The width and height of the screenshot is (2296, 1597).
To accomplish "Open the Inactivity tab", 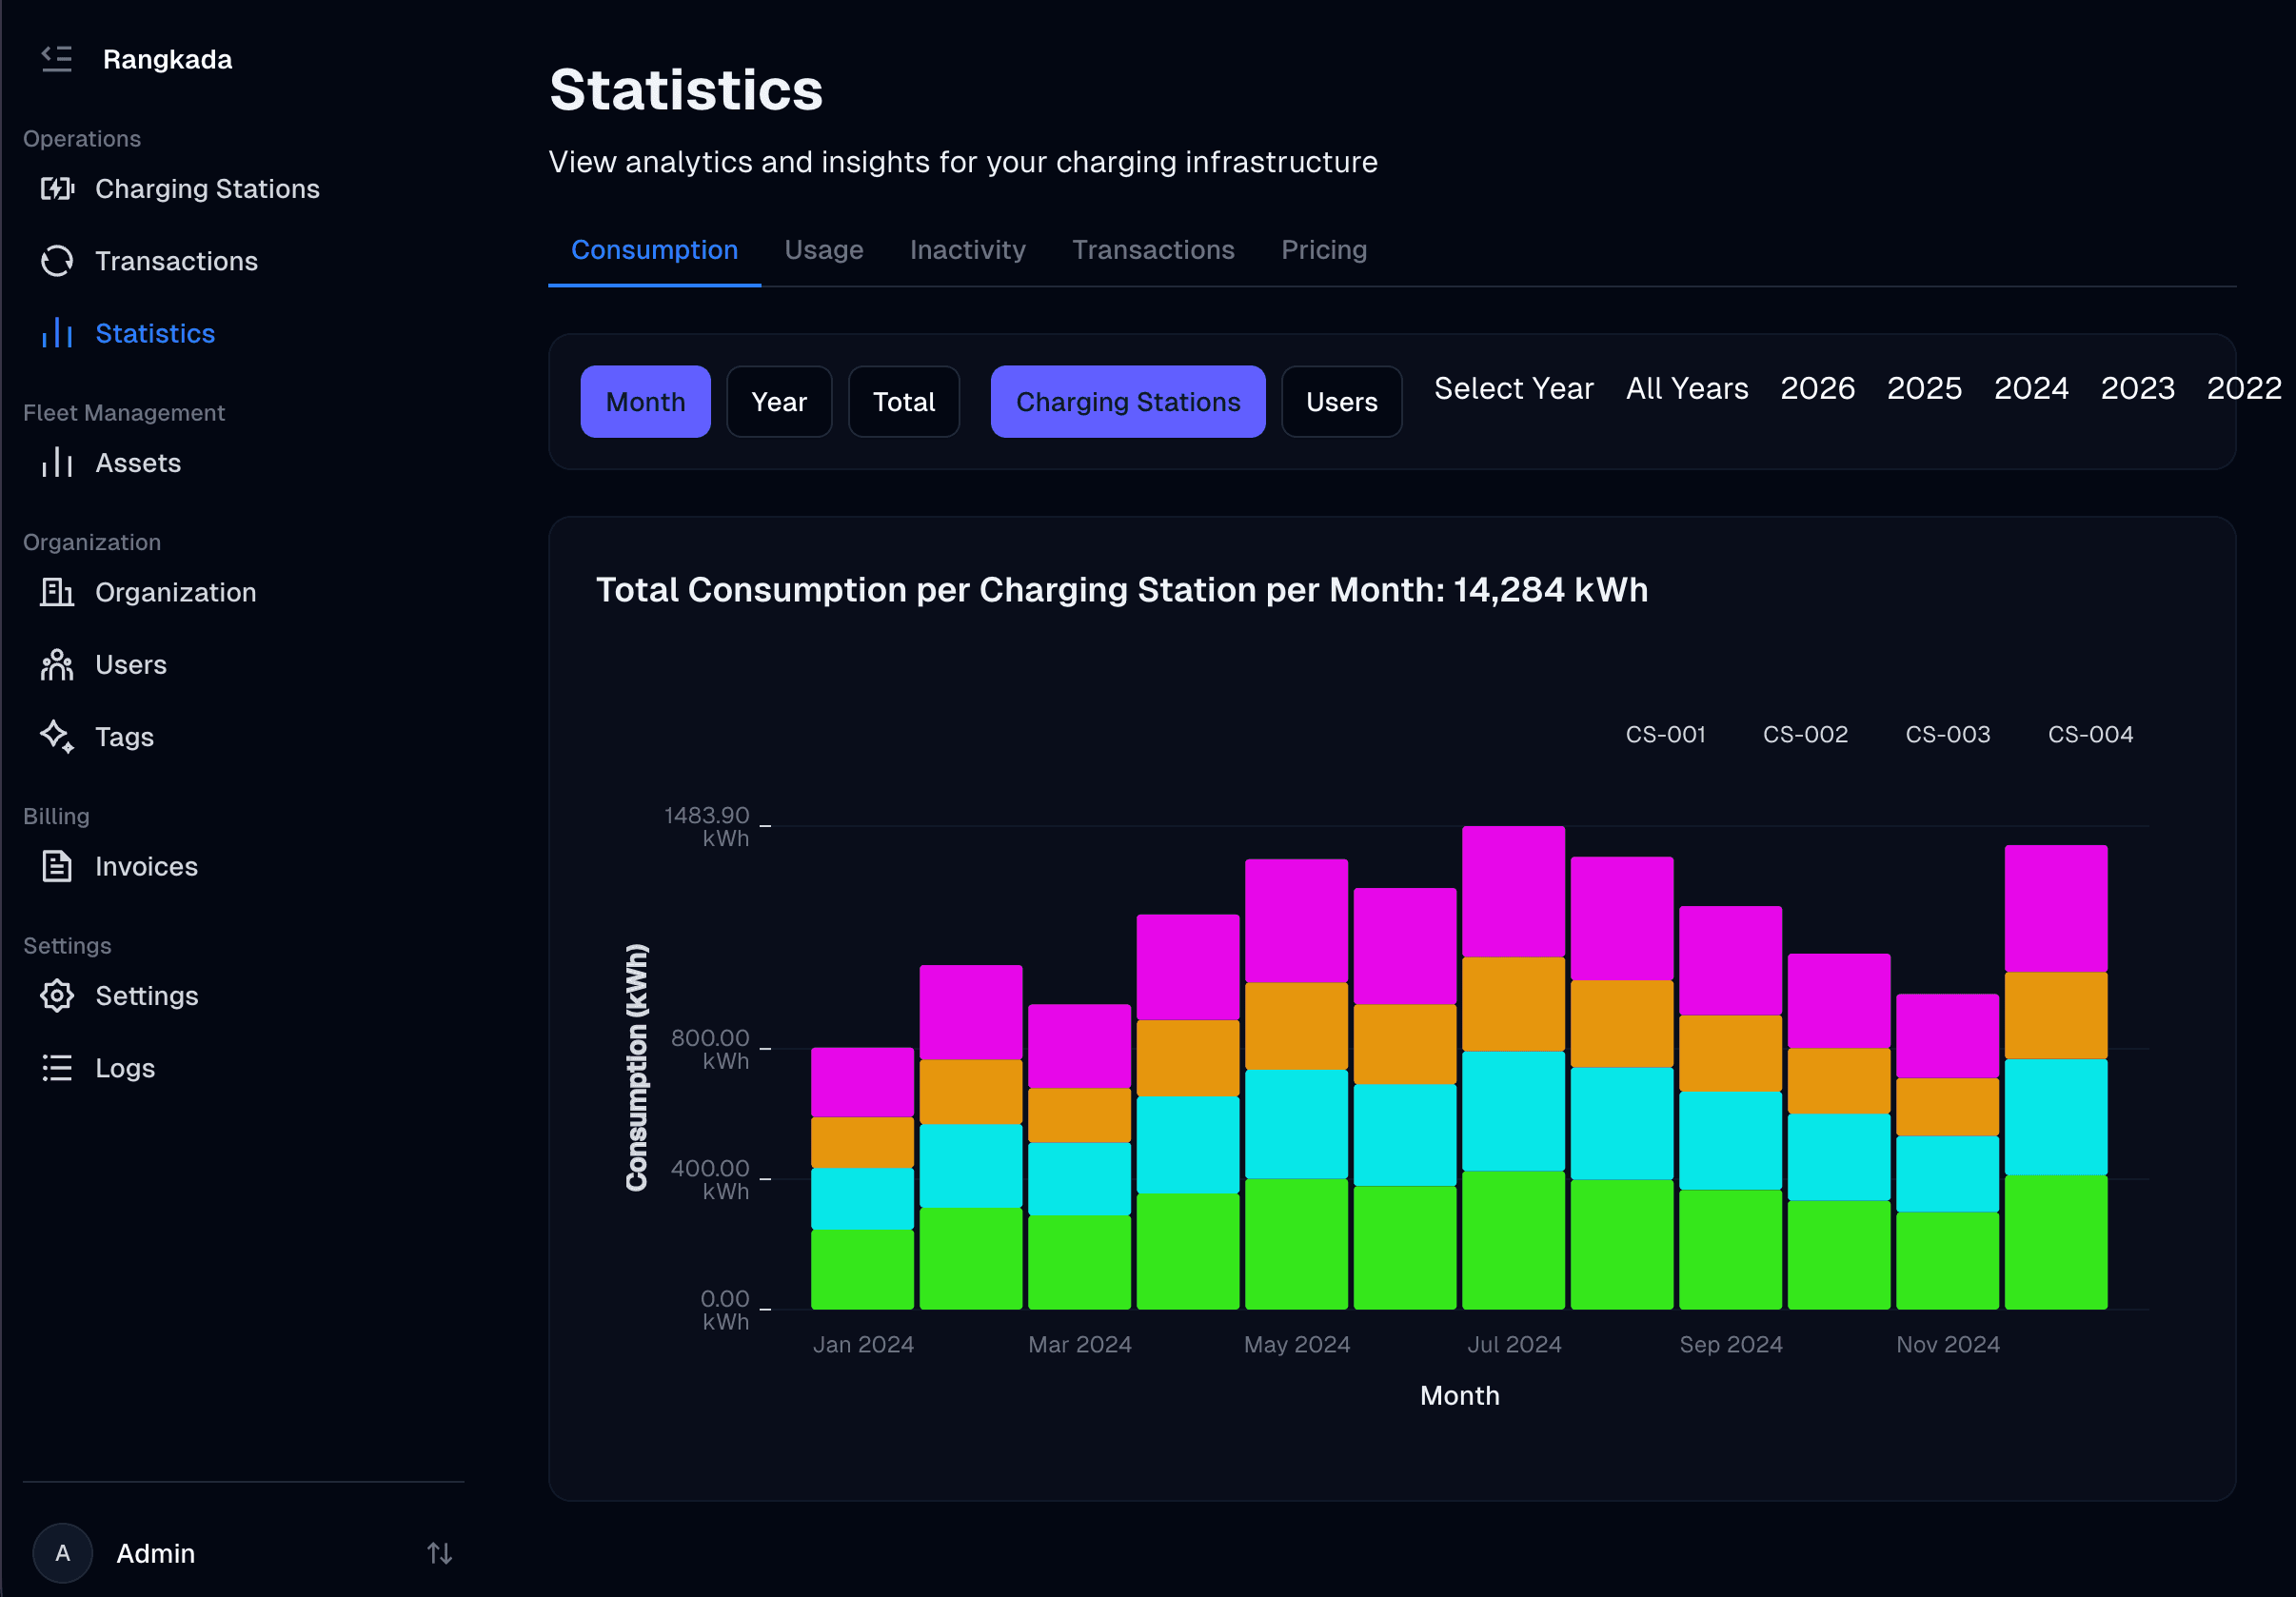I will [x=967, y=250].
